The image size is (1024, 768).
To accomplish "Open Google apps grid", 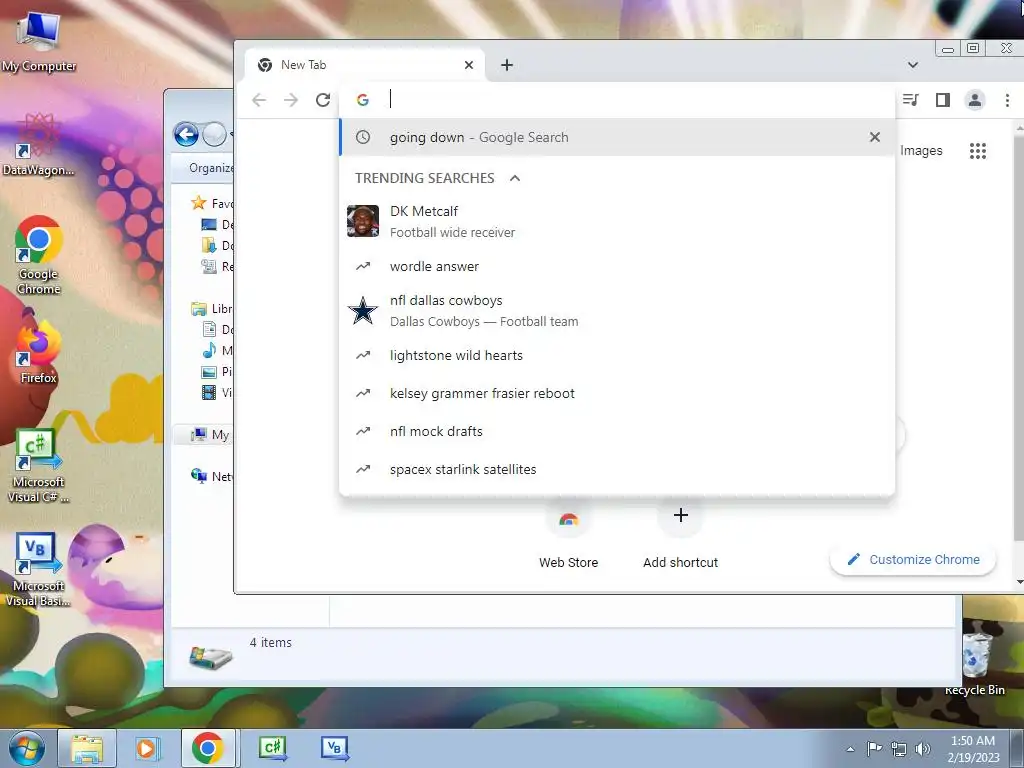I will (978, 151).
